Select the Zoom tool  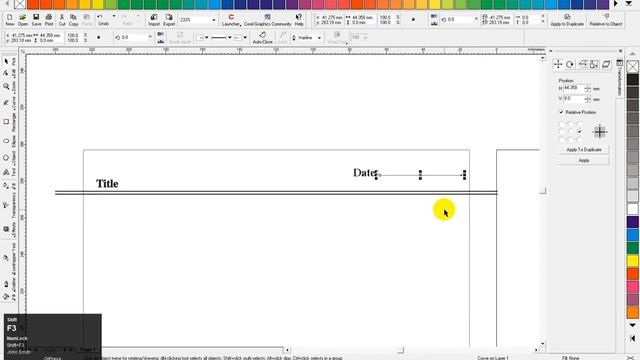coord(6,87)
